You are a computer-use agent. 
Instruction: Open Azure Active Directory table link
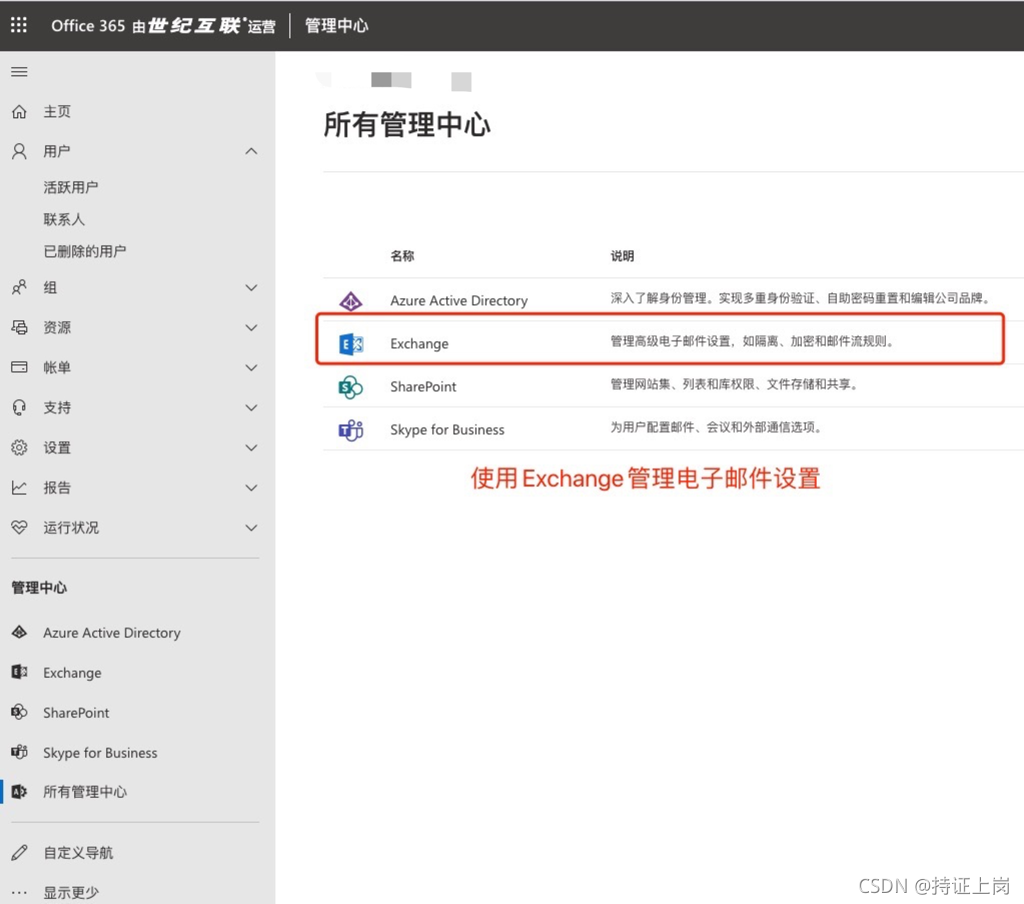[x=459, y=300]
